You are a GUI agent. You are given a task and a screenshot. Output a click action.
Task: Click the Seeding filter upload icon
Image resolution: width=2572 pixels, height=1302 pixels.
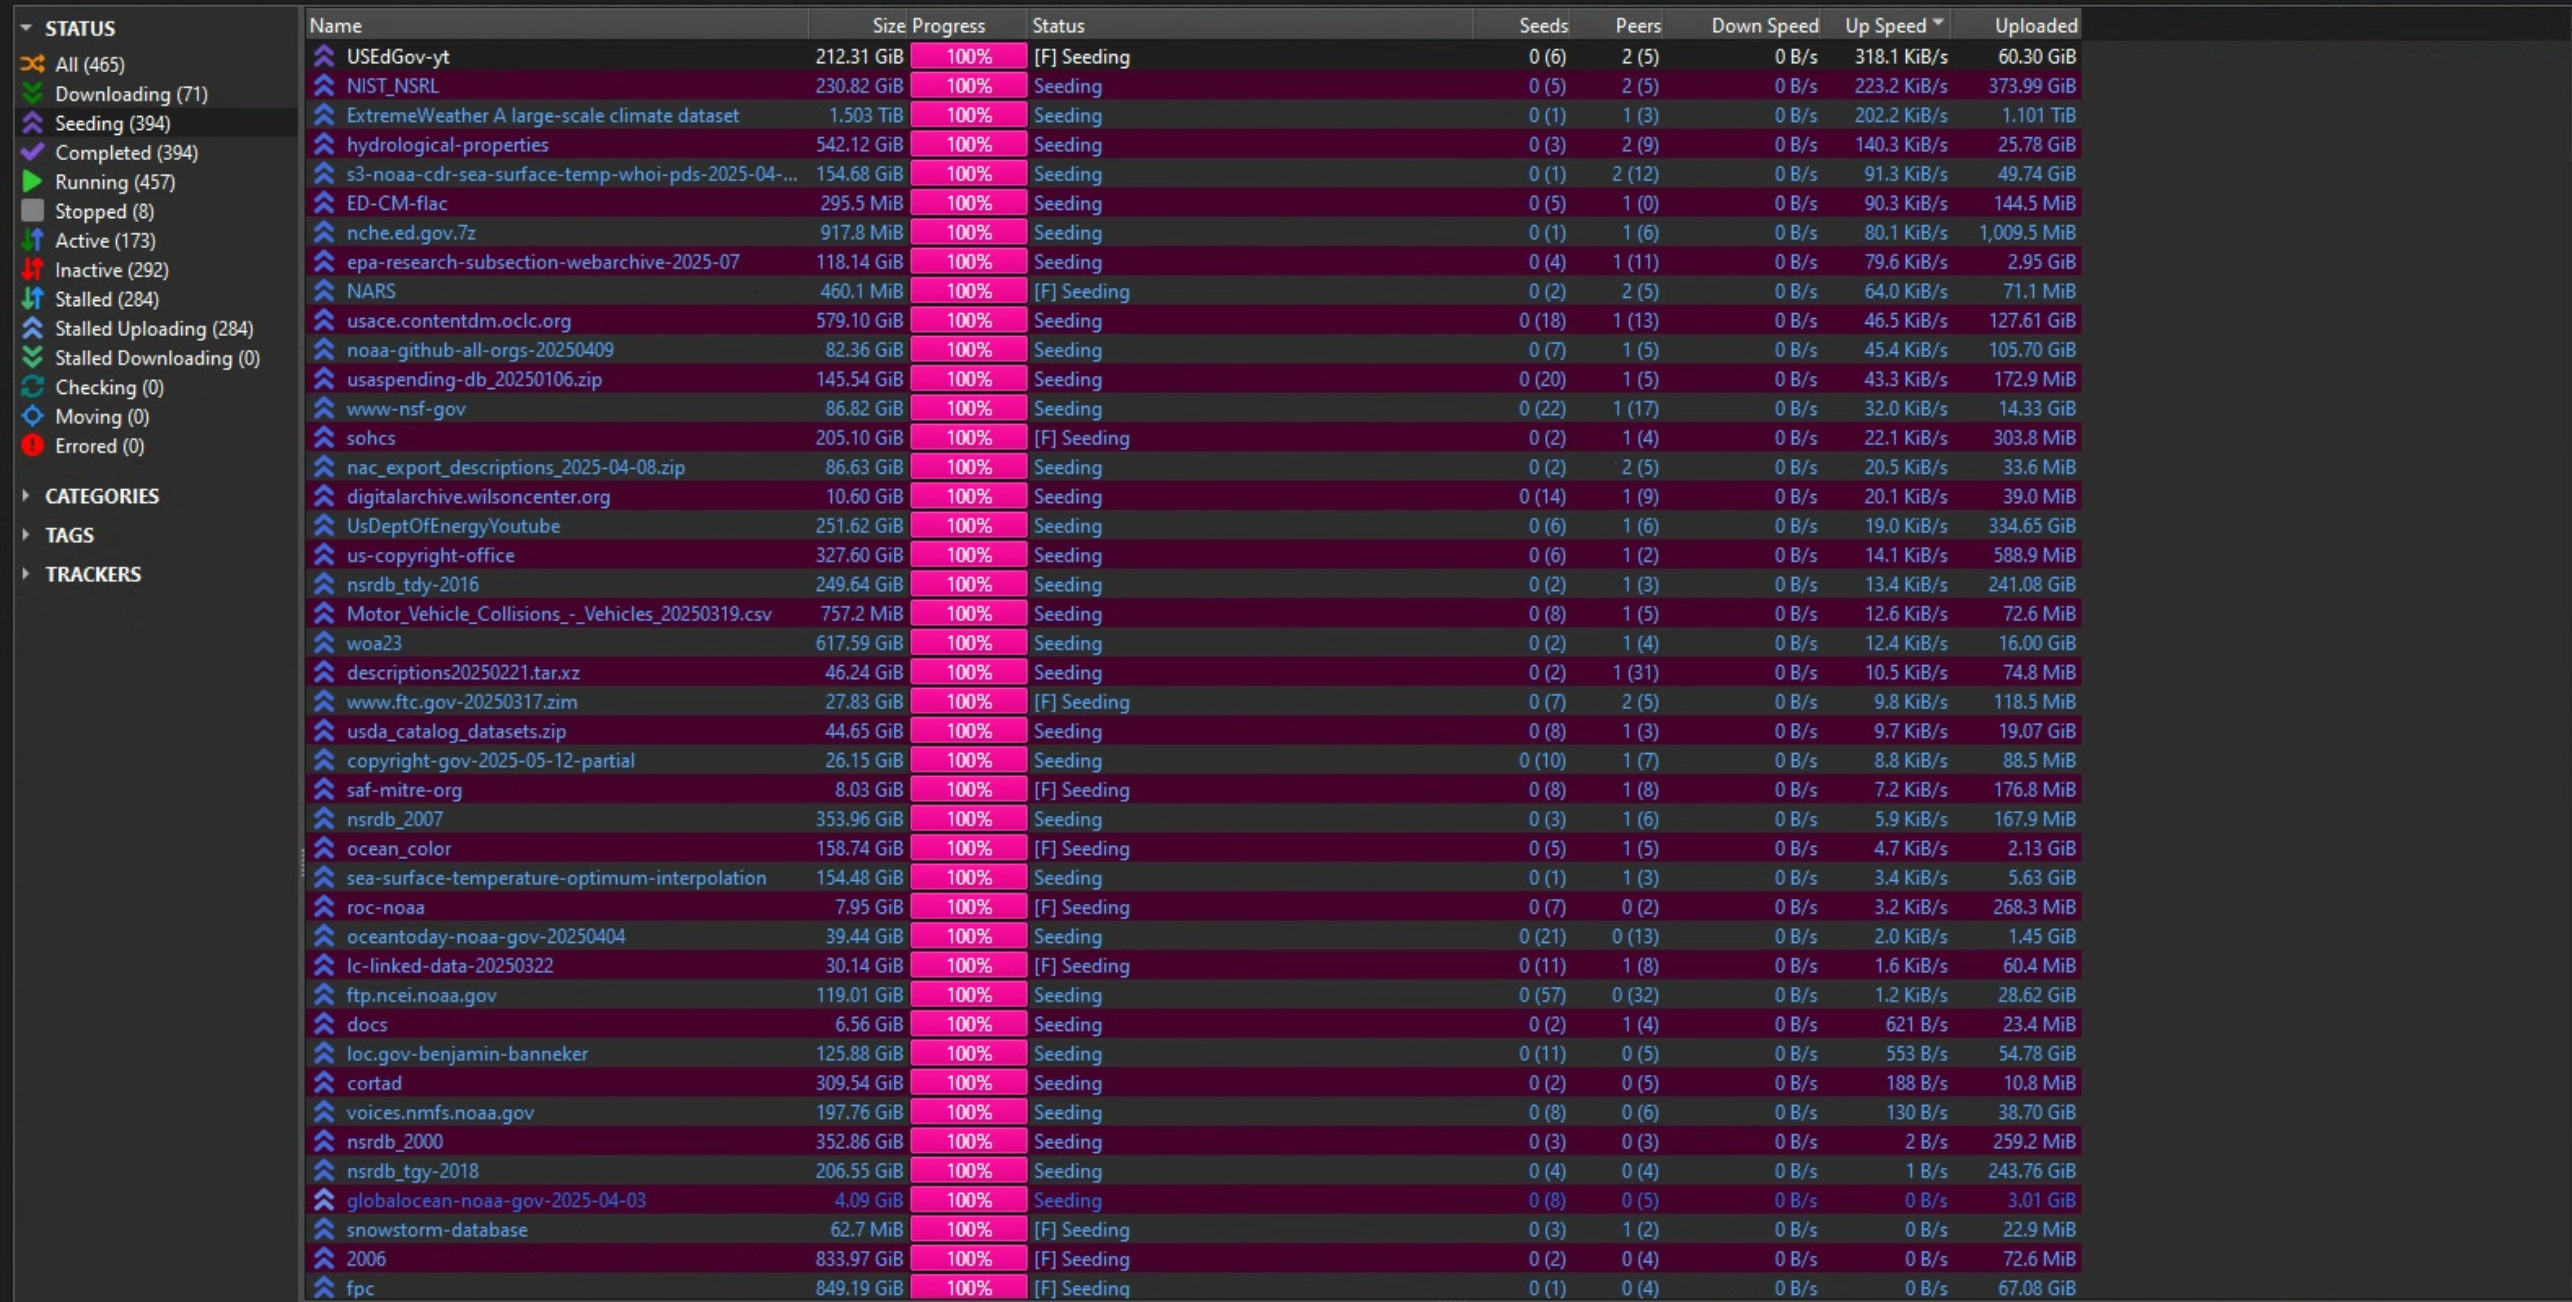32,123
